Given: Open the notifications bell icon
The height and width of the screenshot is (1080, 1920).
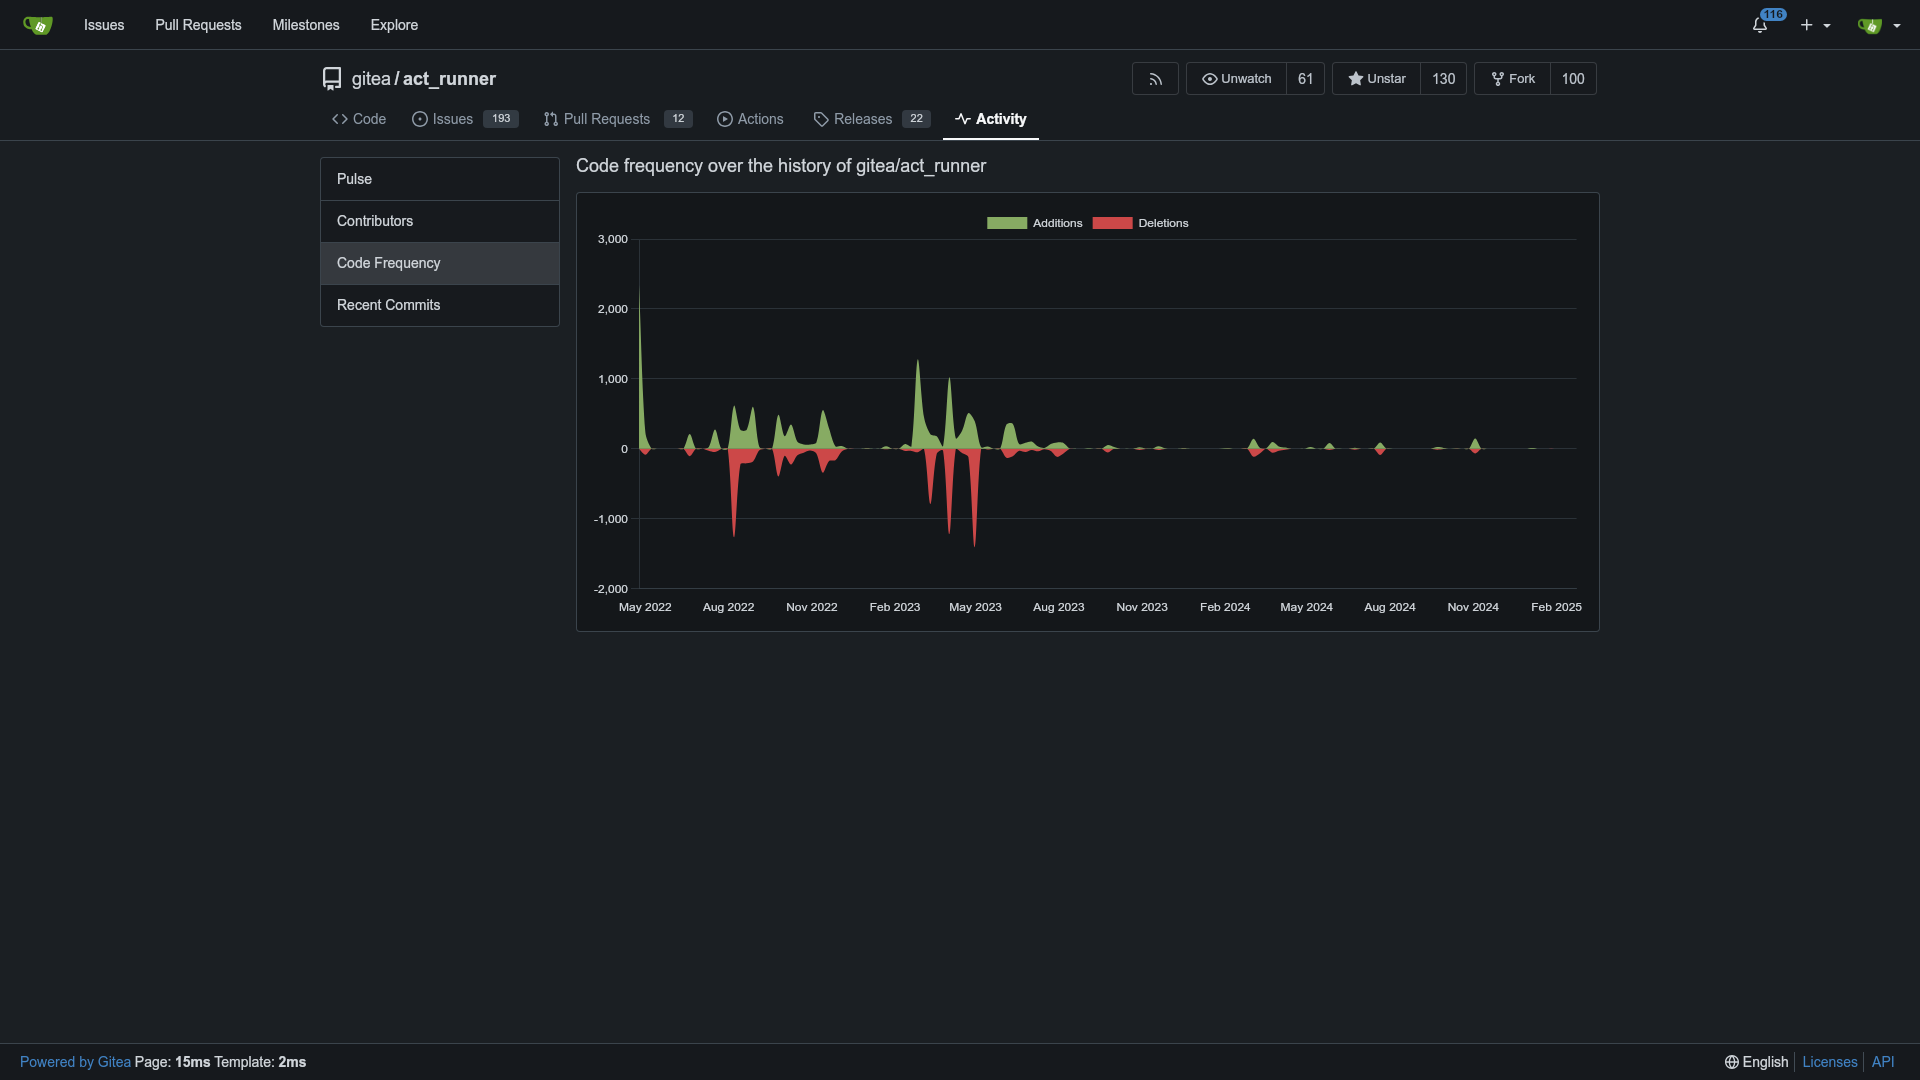Looking at the screenshot, I should click(x=1760, y=25).
